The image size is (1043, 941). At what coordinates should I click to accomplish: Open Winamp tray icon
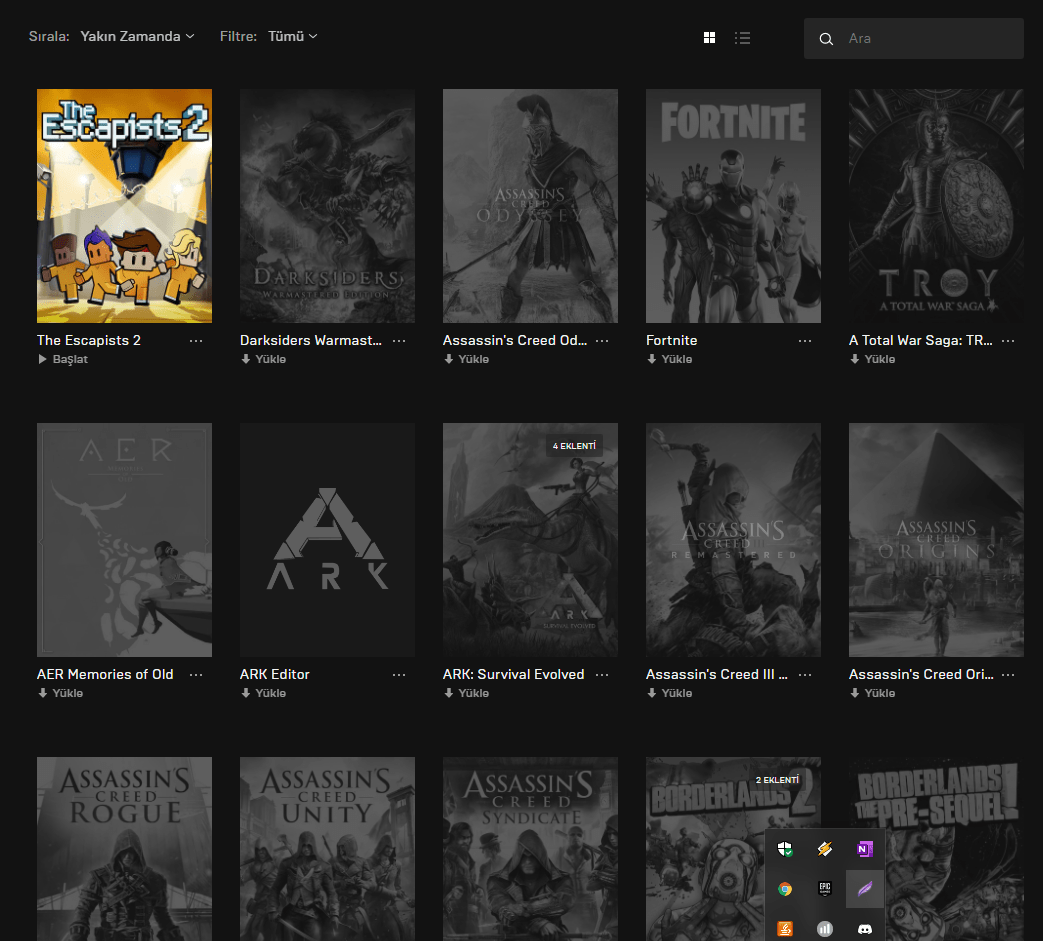[825, 849]
